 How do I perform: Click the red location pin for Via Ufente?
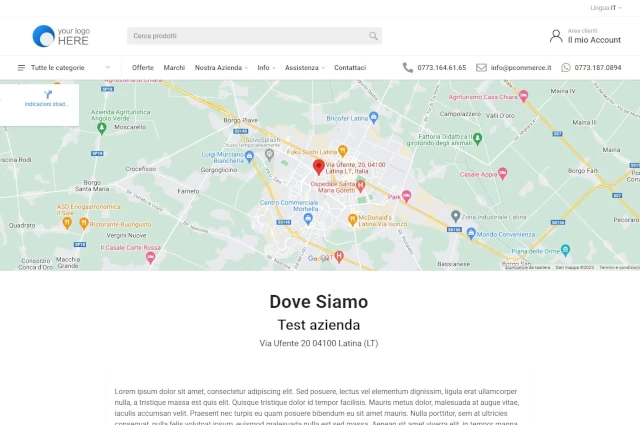pos(318,167)
